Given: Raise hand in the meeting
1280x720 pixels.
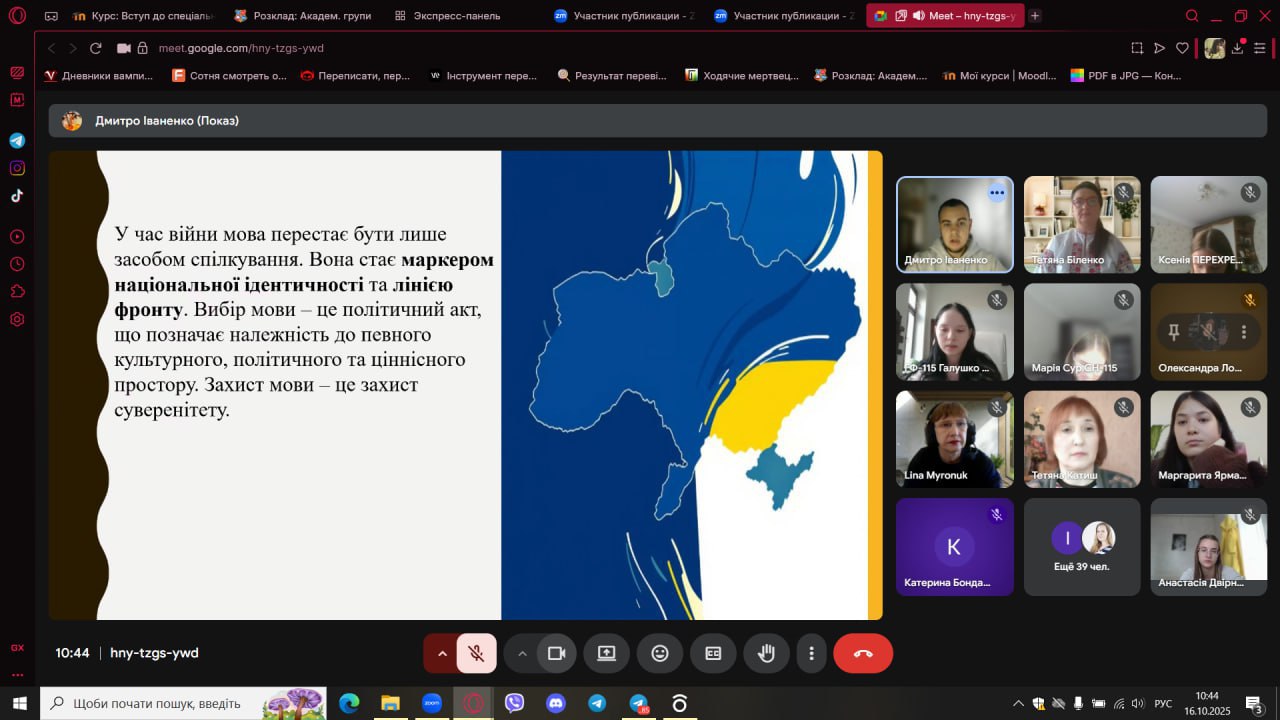Looking at the screenshot, I should pyautogui.click(x=767, y=653).
